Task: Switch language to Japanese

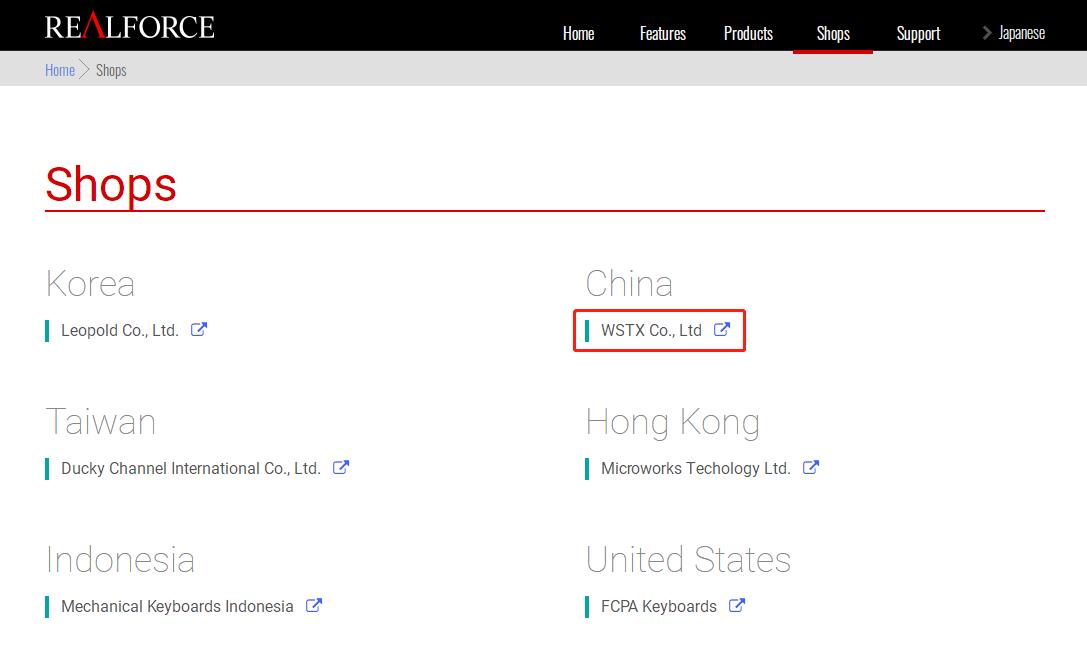Action: click(1021, 33)
